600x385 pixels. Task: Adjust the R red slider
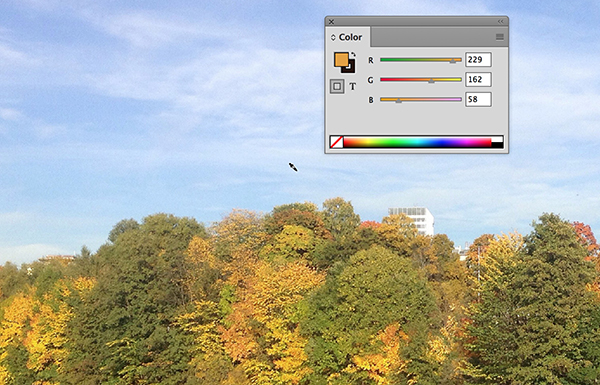pyautogui.click(x=421, y=60)
